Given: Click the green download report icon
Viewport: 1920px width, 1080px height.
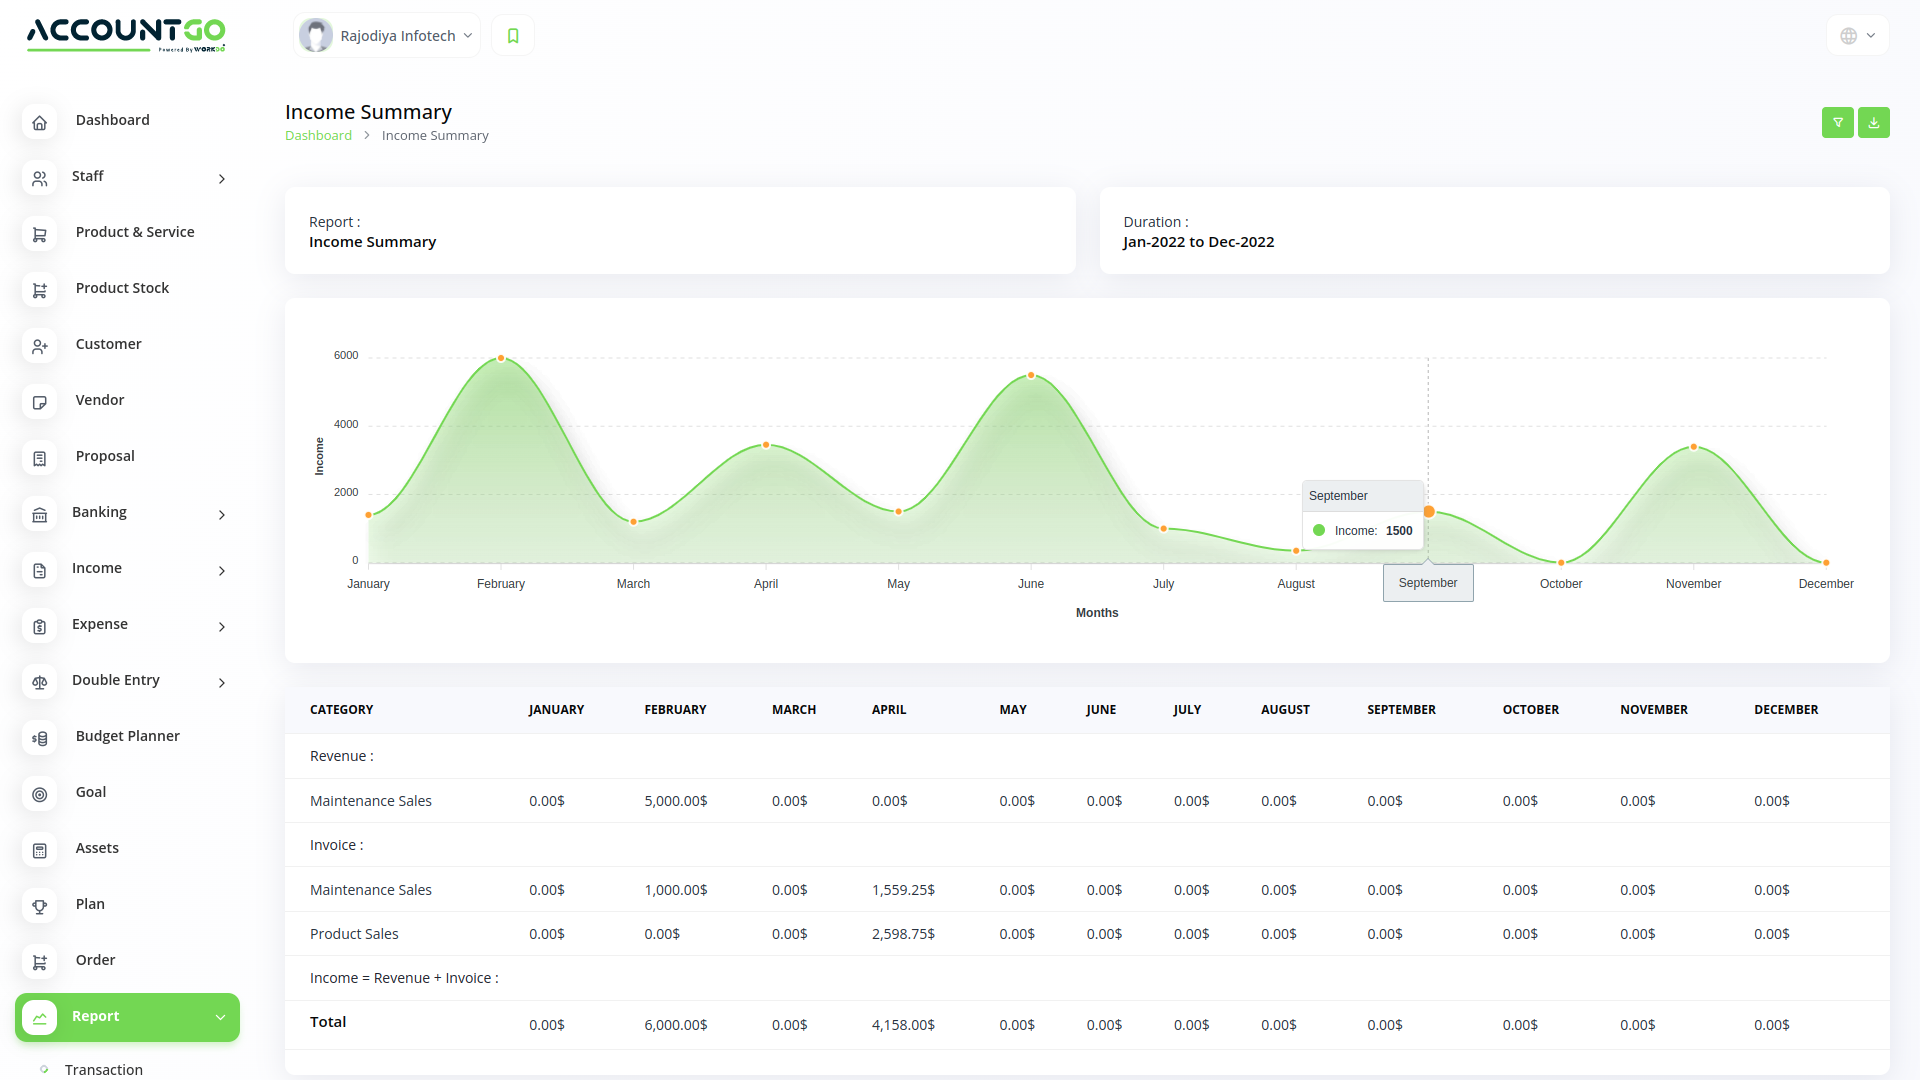Looking at the screenshot, I should click(x=1873, y=122).
